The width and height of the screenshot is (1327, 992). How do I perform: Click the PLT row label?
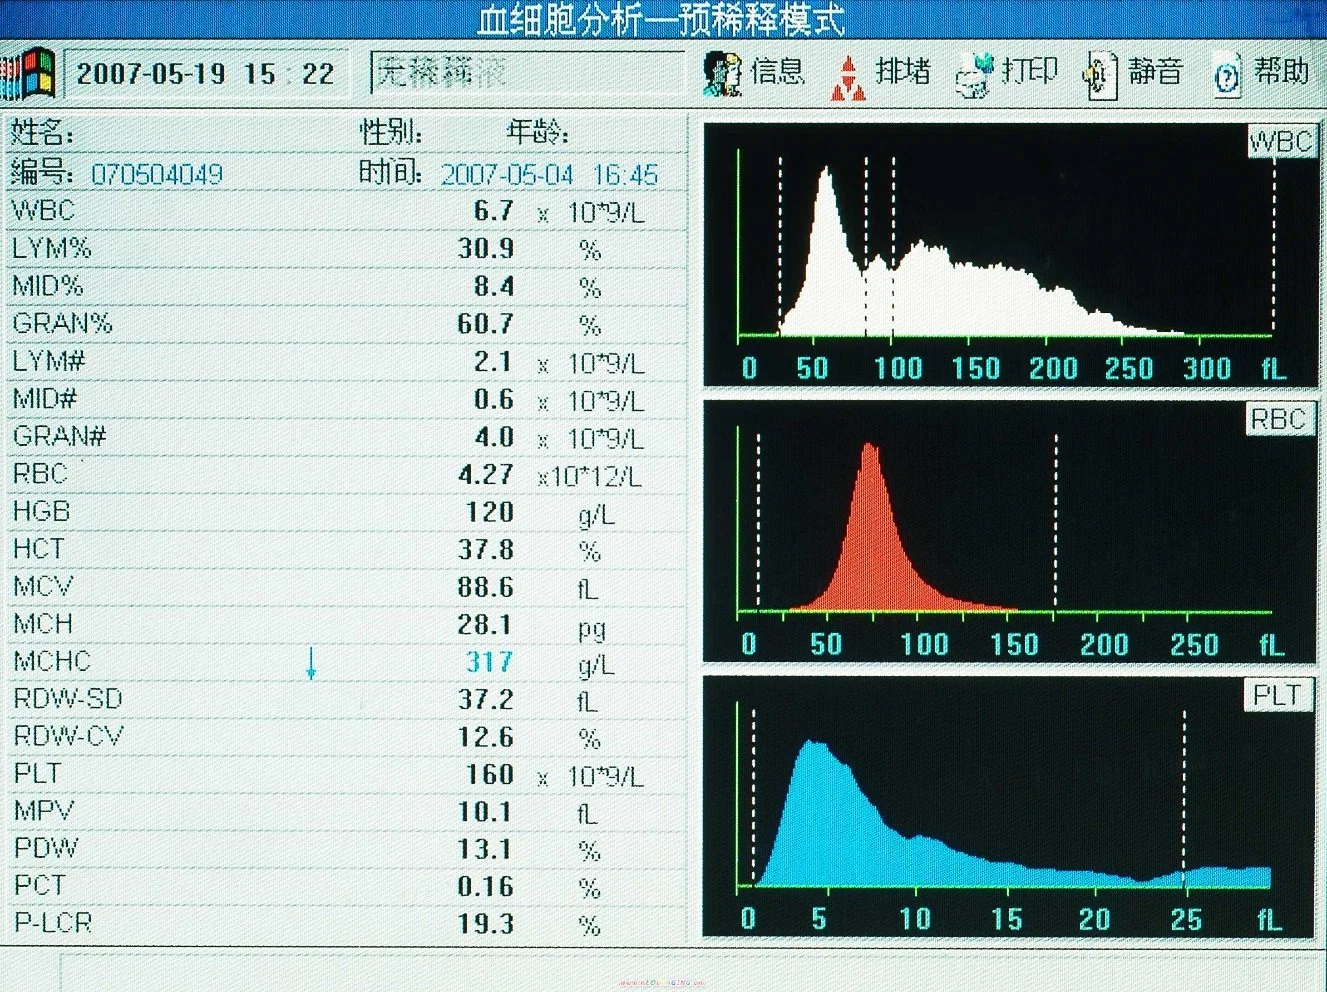click(x=38, y=774)
